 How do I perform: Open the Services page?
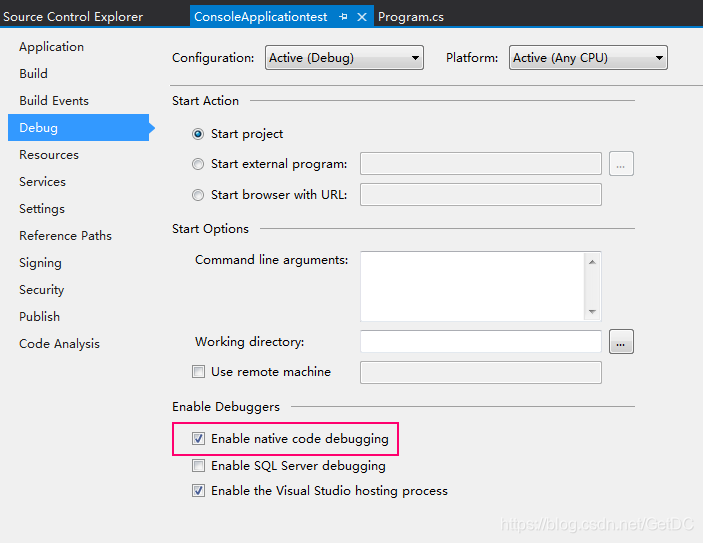point(43,182)
